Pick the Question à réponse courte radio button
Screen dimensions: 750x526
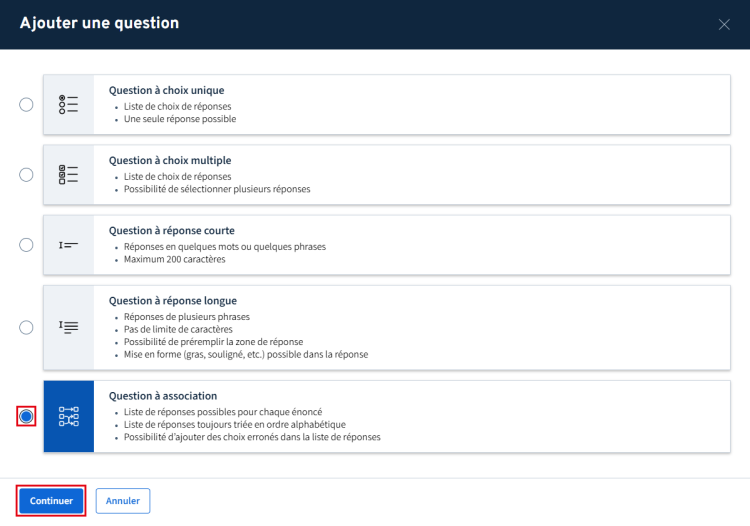click(26, 245)
